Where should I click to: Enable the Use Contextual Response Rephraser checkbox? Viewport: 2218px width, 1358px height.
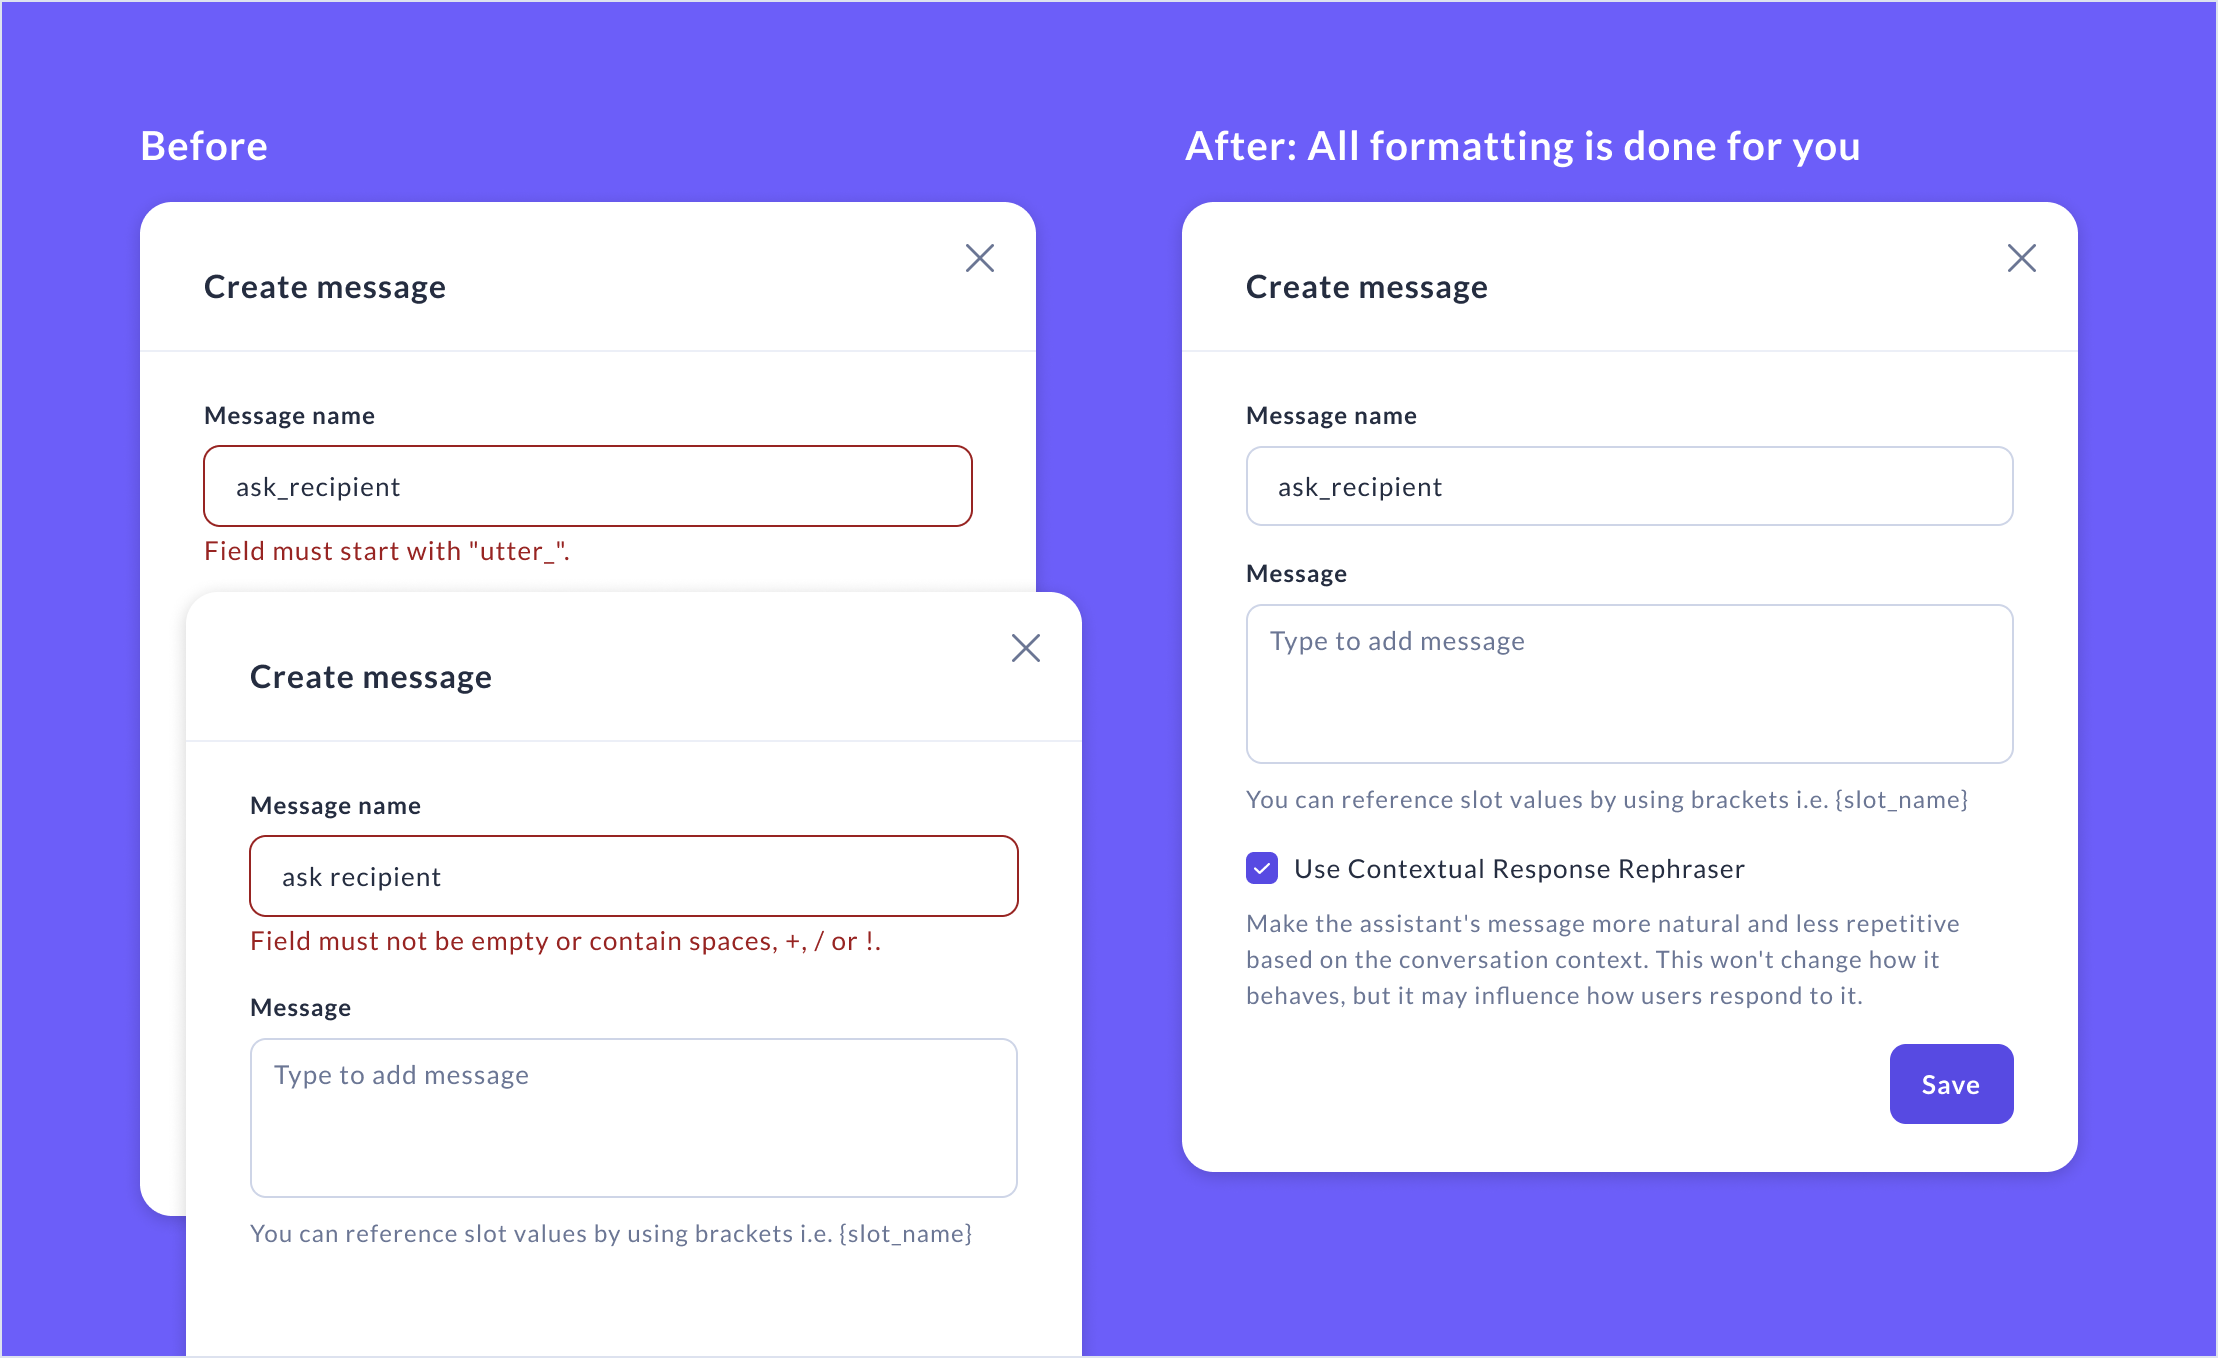pyautogui.click(x=1262, y=868)
